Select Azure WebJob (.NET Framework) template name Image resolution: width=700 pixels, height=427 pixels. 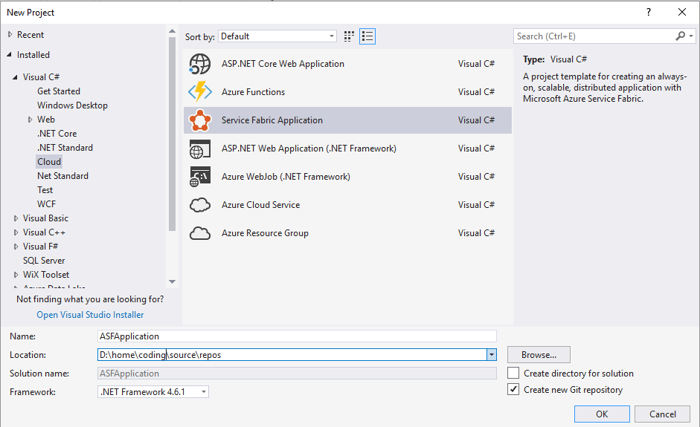(x=286, y=177)
